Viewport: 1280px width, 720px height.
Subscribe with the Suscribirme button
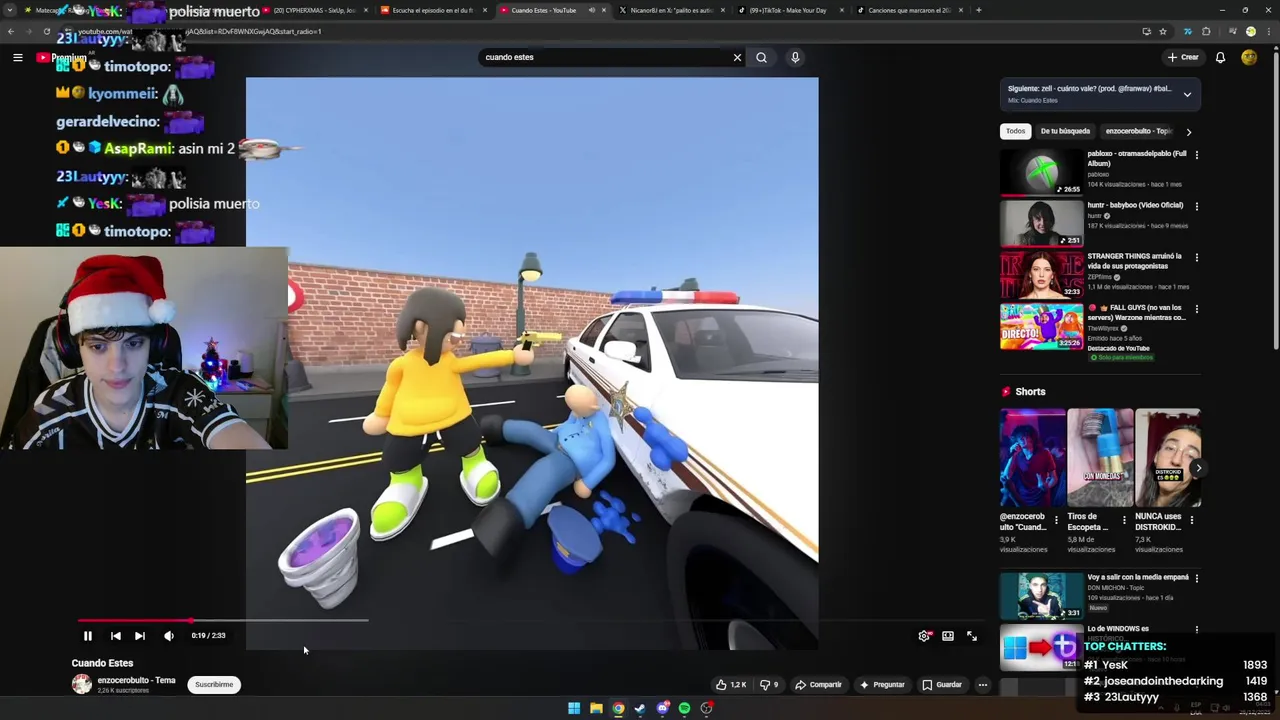pyautogui.click(x=214, y=685)
